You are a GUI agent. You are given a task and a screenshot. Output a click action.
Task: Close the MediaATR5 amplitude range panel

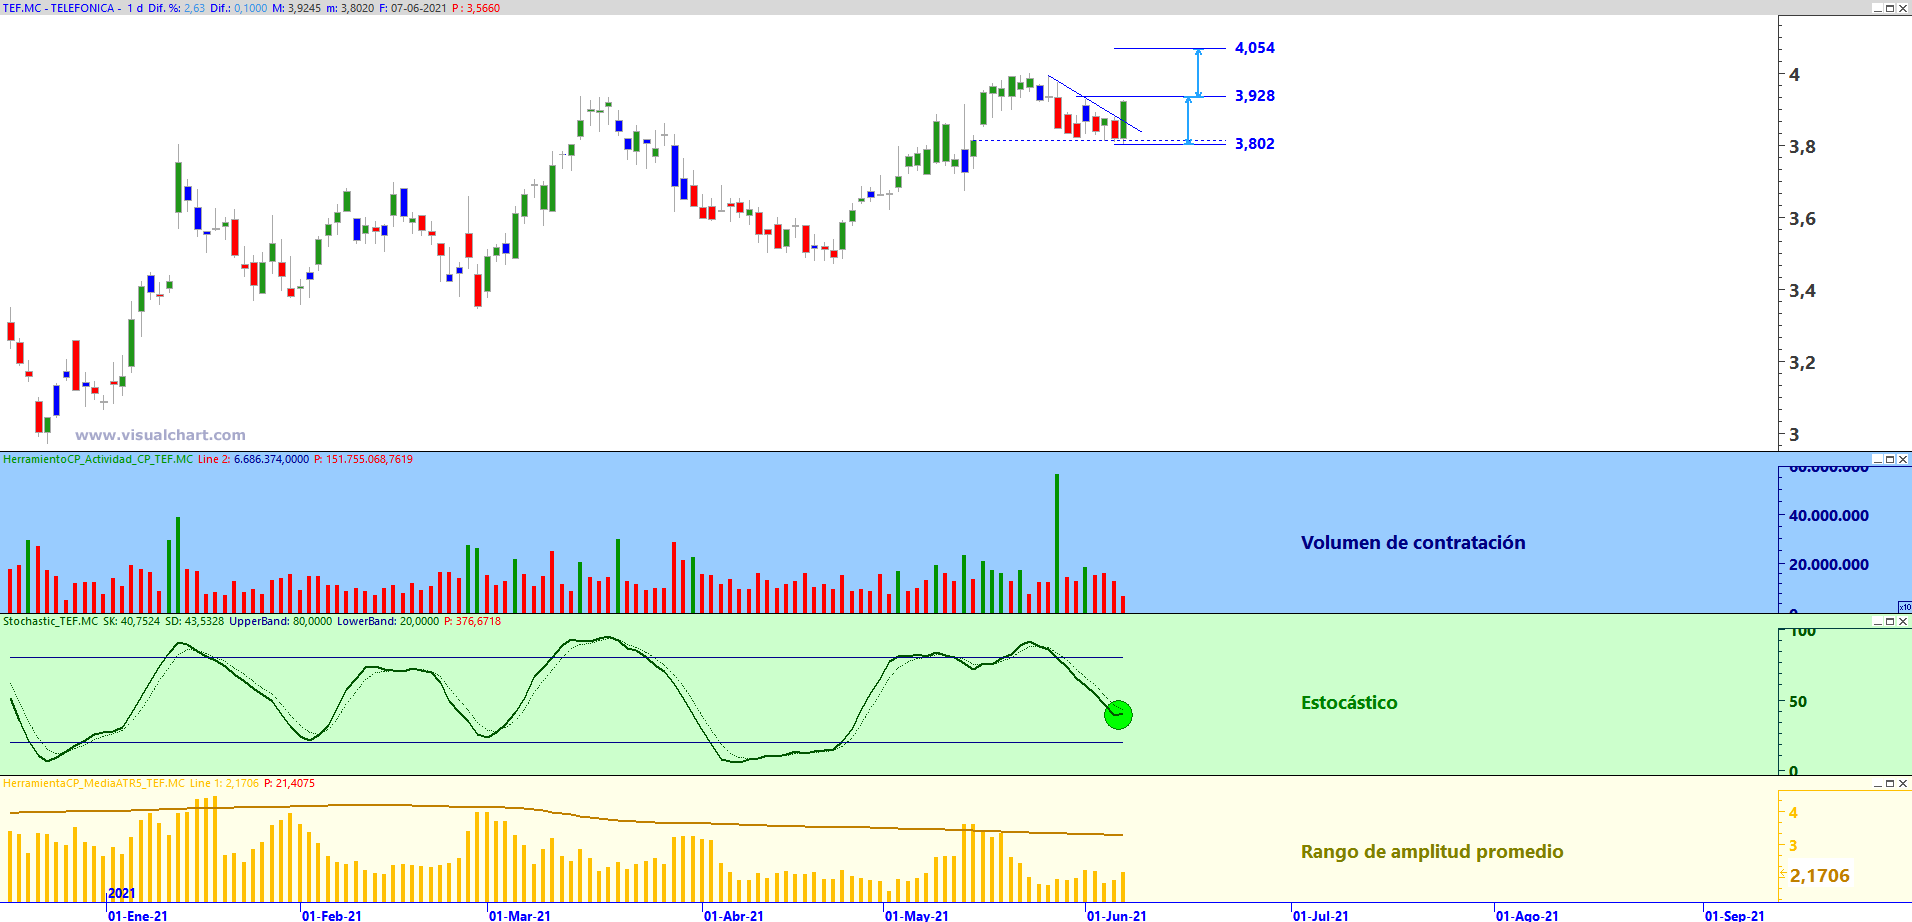(x=1903, y=783)
